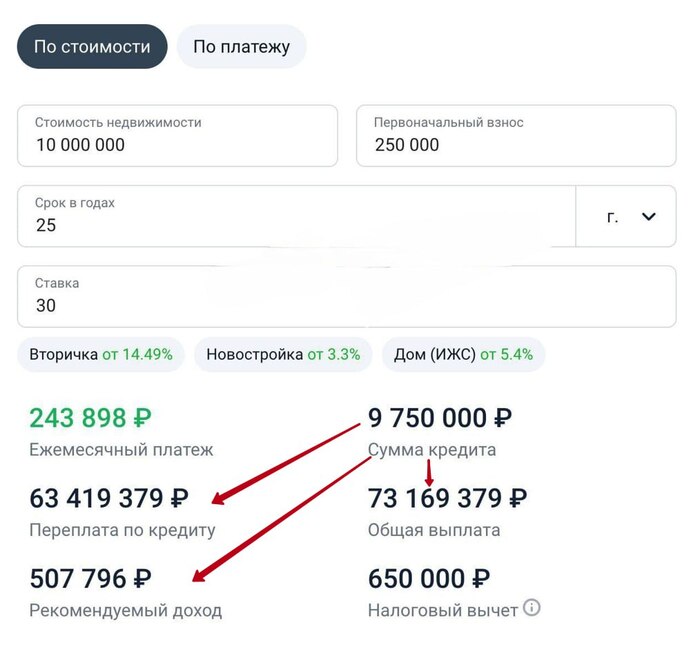Click the "Сумма кредита" value 9 750 000 ₽
The image size is (700, 654).
(440, 418)
